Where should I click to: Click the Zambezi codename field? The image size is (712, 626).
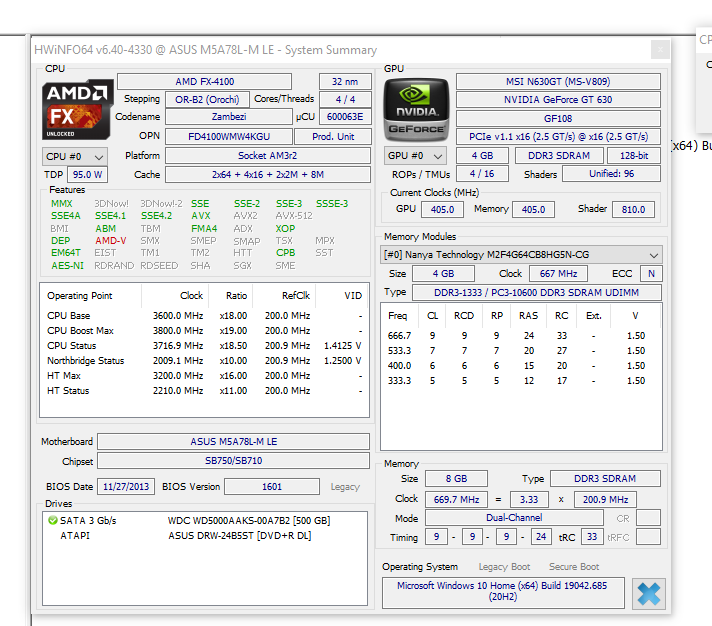tap(228, 117)
